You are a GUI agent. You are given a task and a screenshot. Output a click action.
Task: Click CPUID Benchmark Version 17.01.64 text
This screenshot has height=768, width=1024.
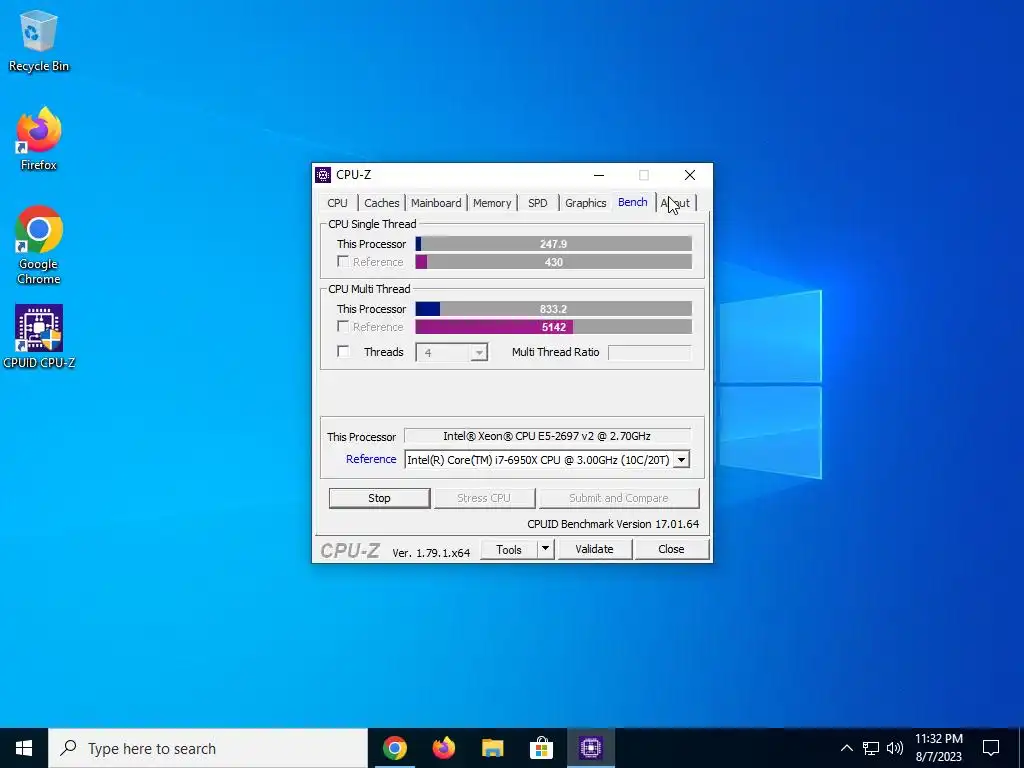pos(613,524)
